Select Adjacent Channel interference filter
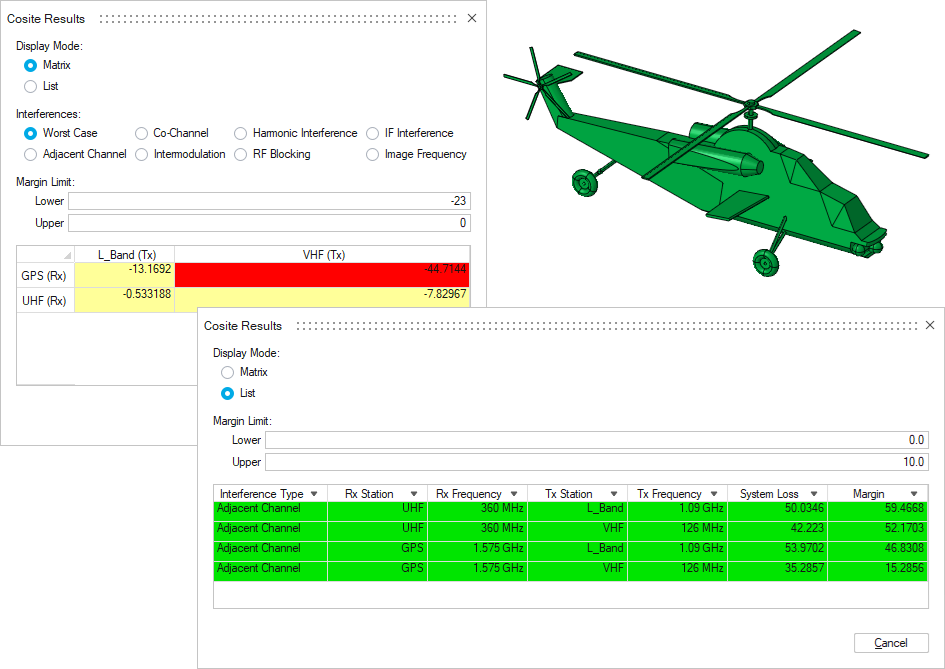Viewport: 945px width, 669px height. [x=31, y=154]
